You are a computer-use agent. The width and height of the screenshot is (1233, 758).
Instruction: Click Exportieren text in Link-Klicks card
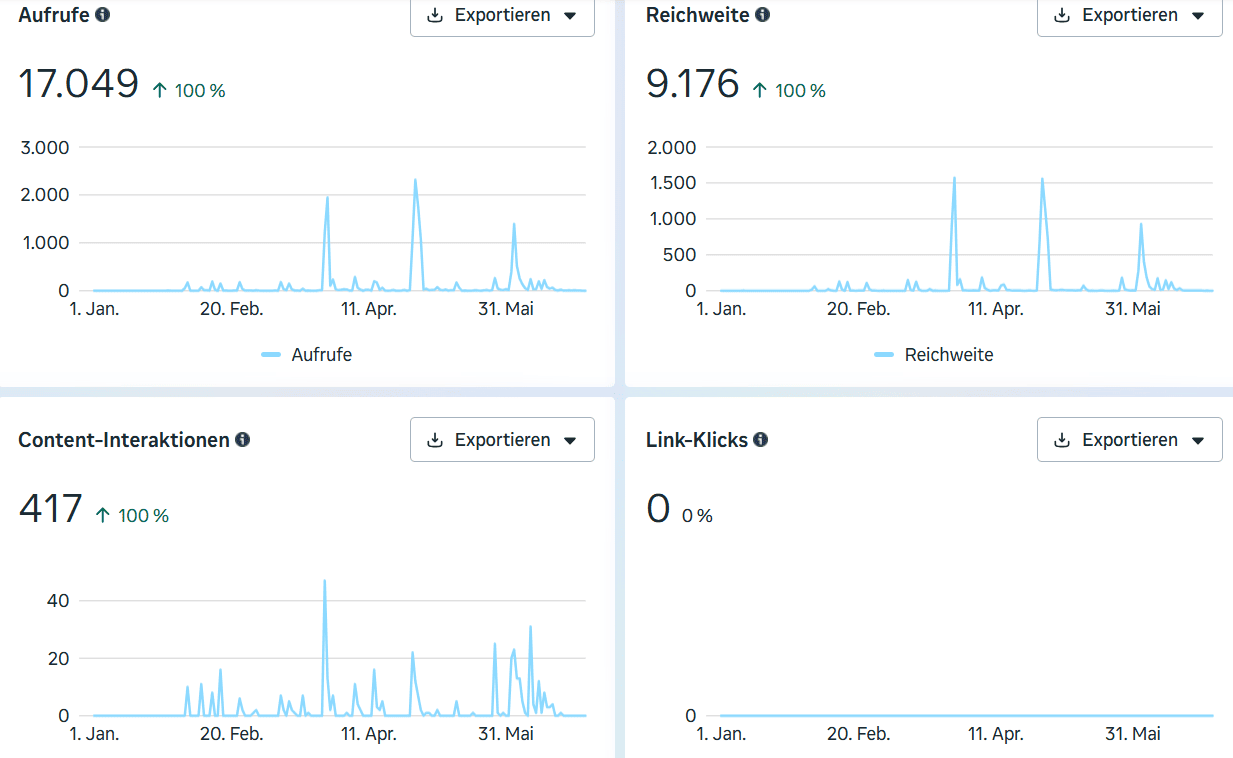[x=1130, y=440]
